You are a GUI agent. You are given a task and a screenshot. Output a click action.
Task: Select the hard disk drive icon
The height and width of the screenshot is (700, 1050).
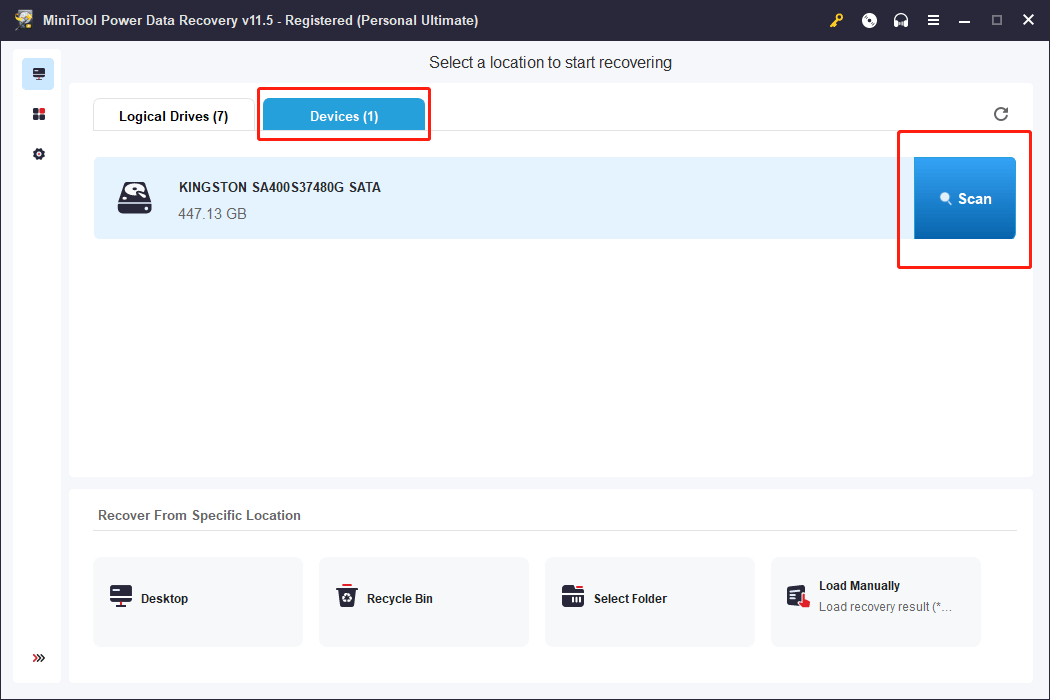135,198
